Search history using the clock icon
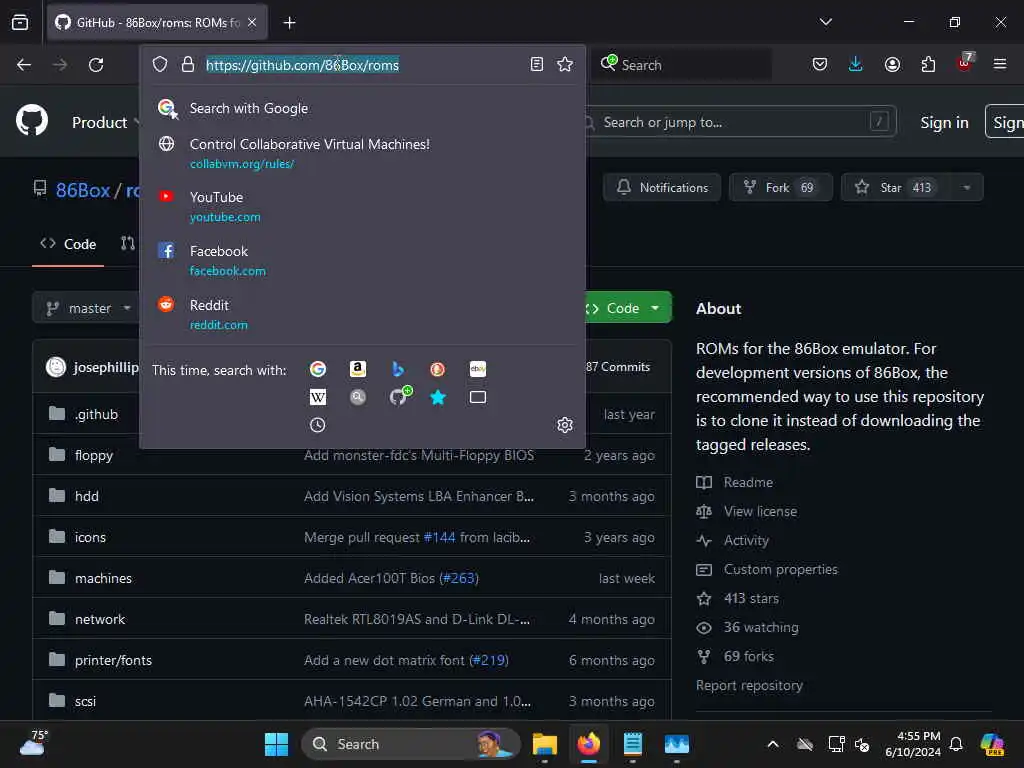The image size is (1024, 768). [318, 425]
